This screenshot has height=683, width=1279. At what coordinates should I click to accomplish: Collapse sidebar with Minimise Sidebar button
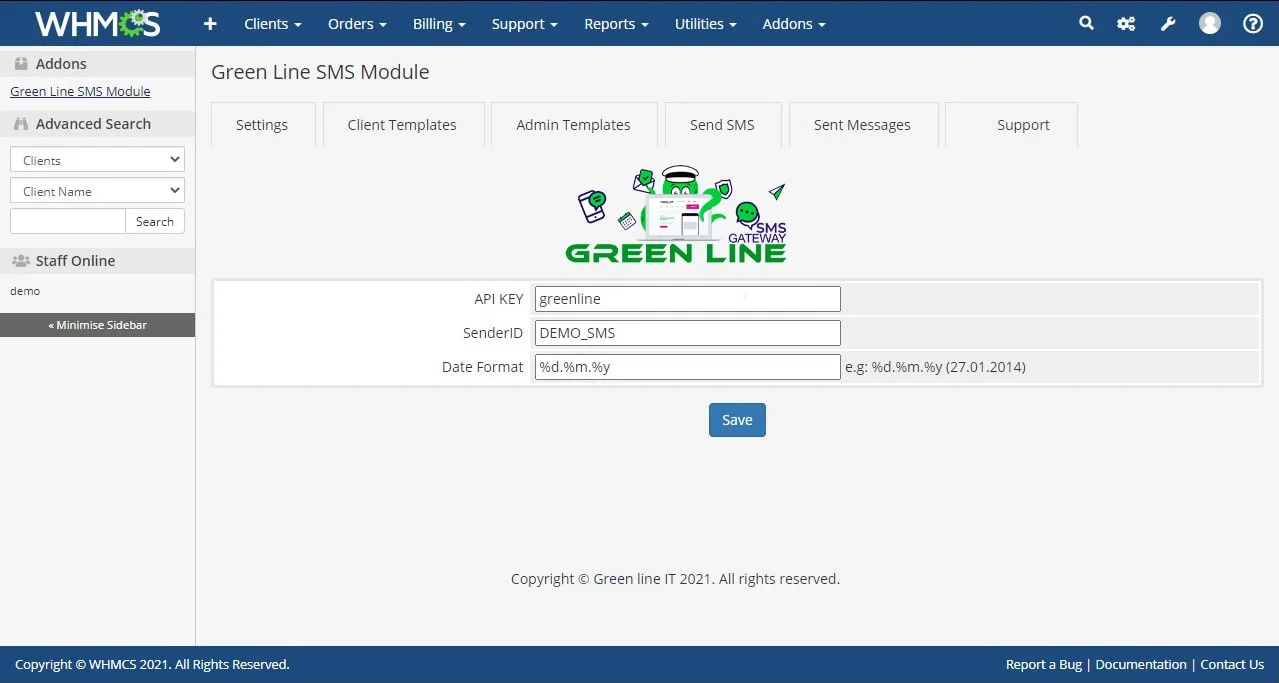click(x=97, y=325)
